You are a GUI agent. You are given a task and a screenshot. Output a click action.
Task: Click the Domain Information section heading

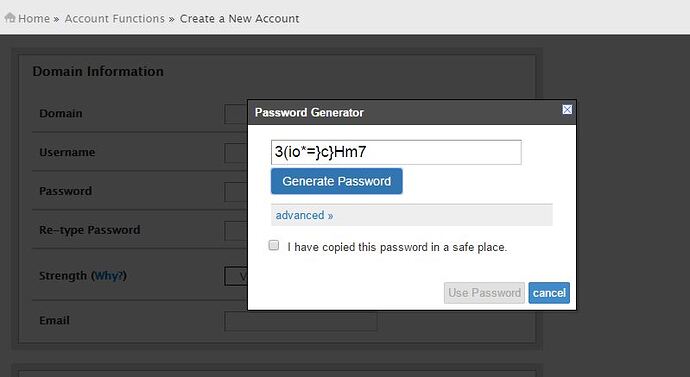(98, 71)
